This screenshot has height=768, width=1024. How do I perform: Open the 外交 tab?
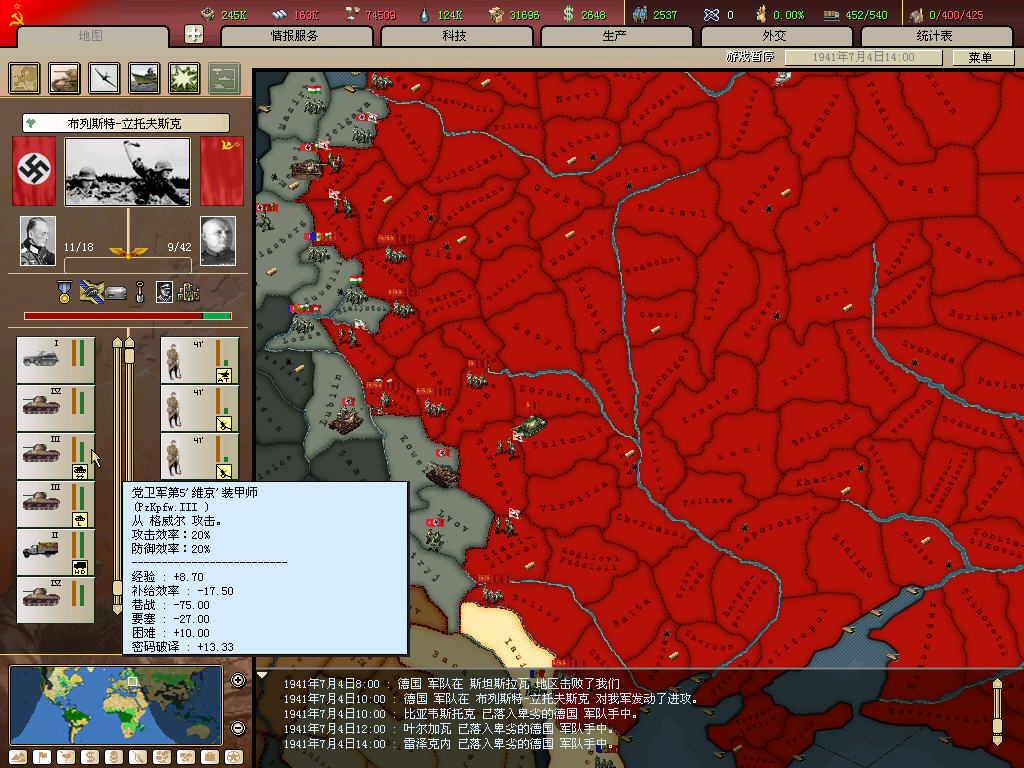(774, 36)
